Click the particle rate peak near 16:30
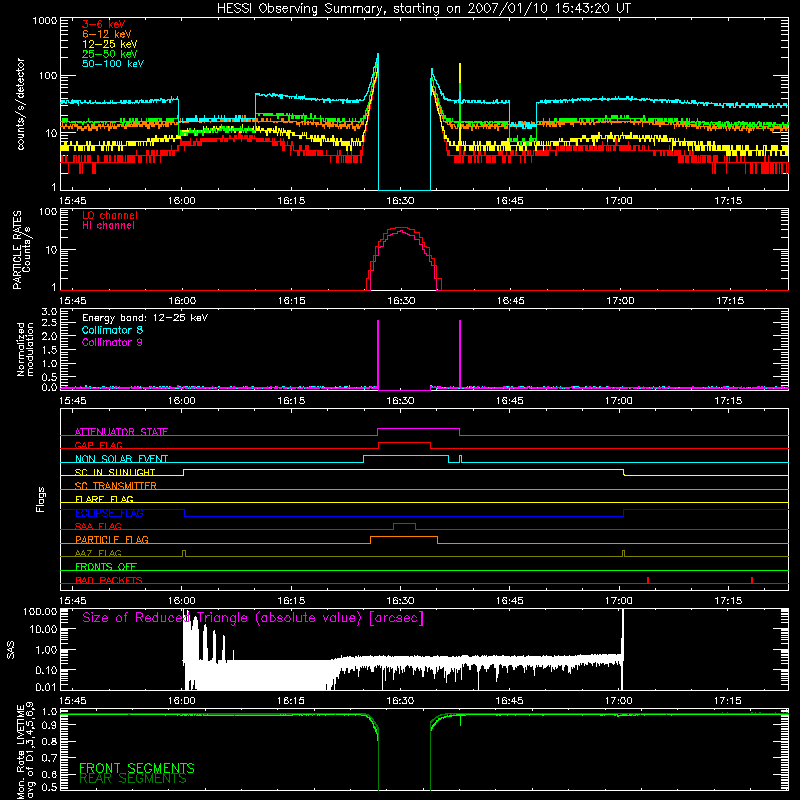800x800 pixels. pyautogui.click(x=403, y=228)
